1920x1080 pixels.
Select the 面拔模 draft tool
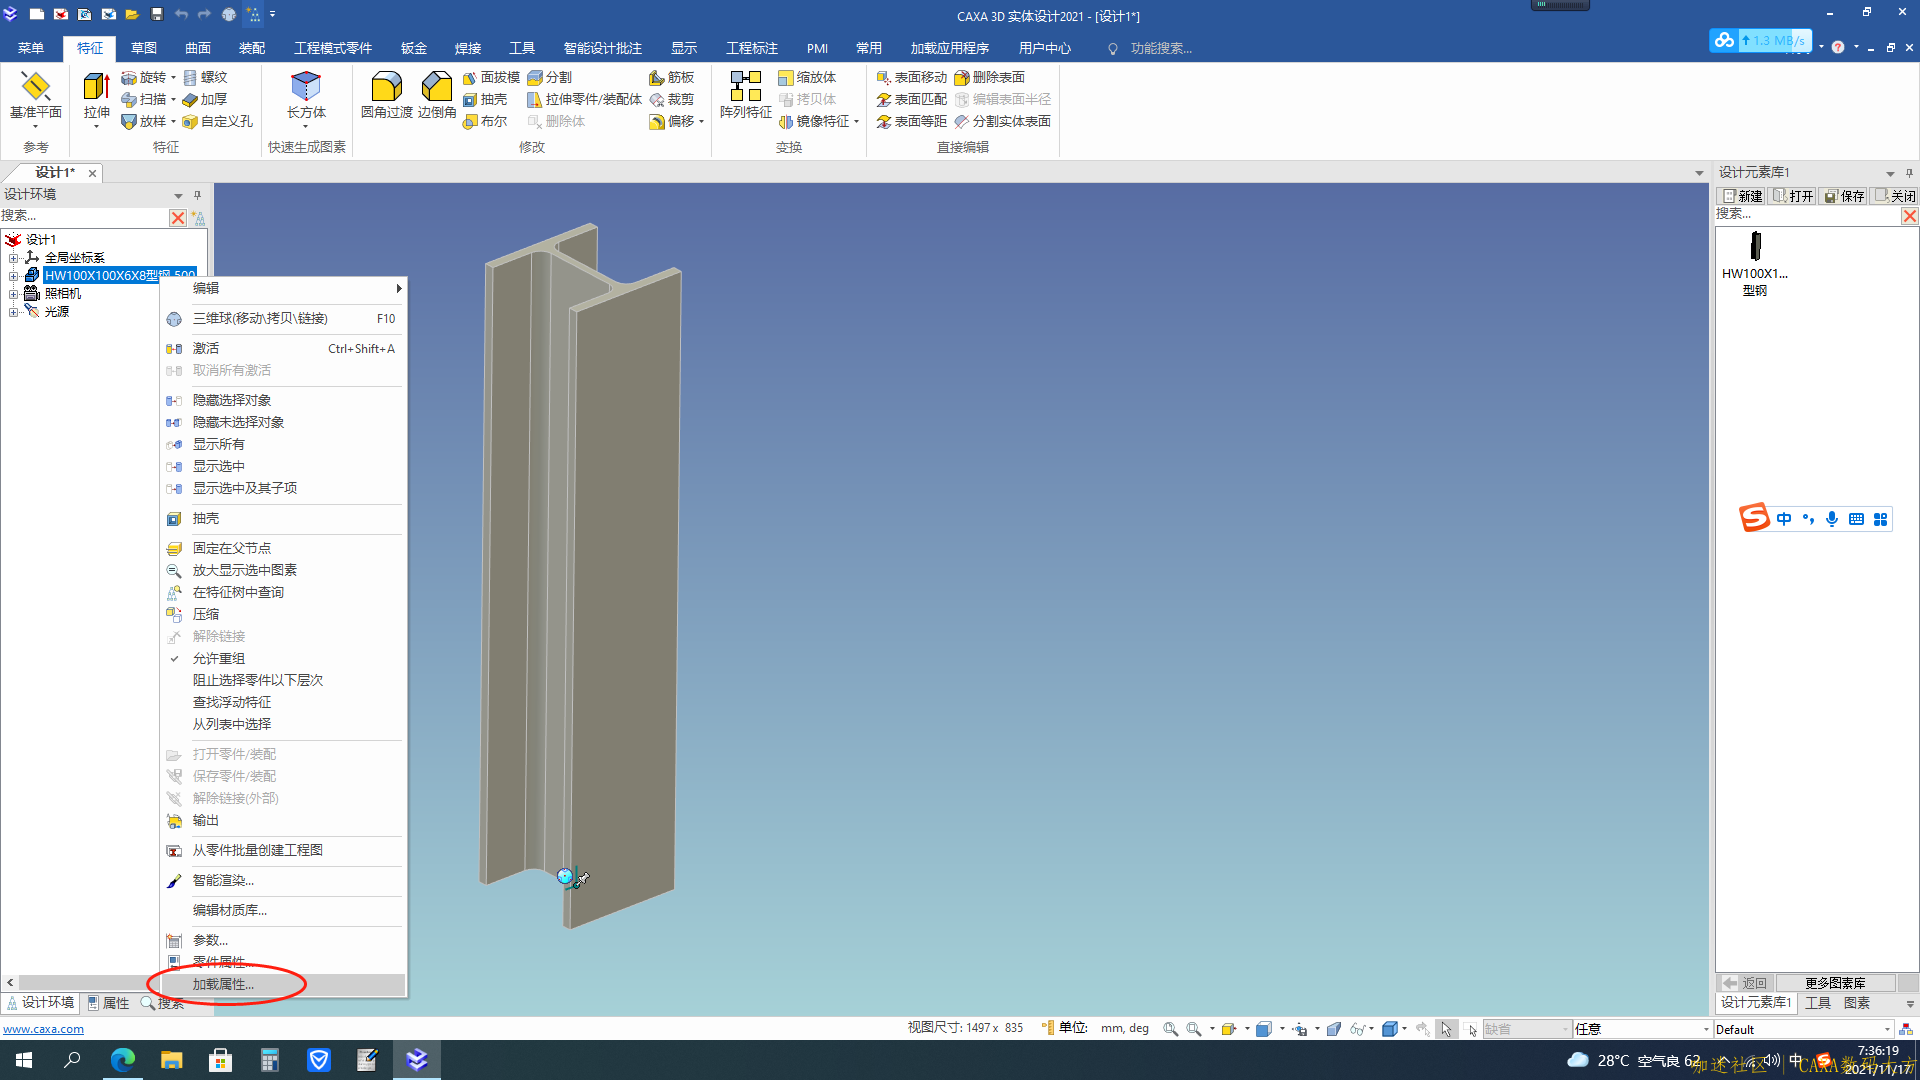(491, 77)
